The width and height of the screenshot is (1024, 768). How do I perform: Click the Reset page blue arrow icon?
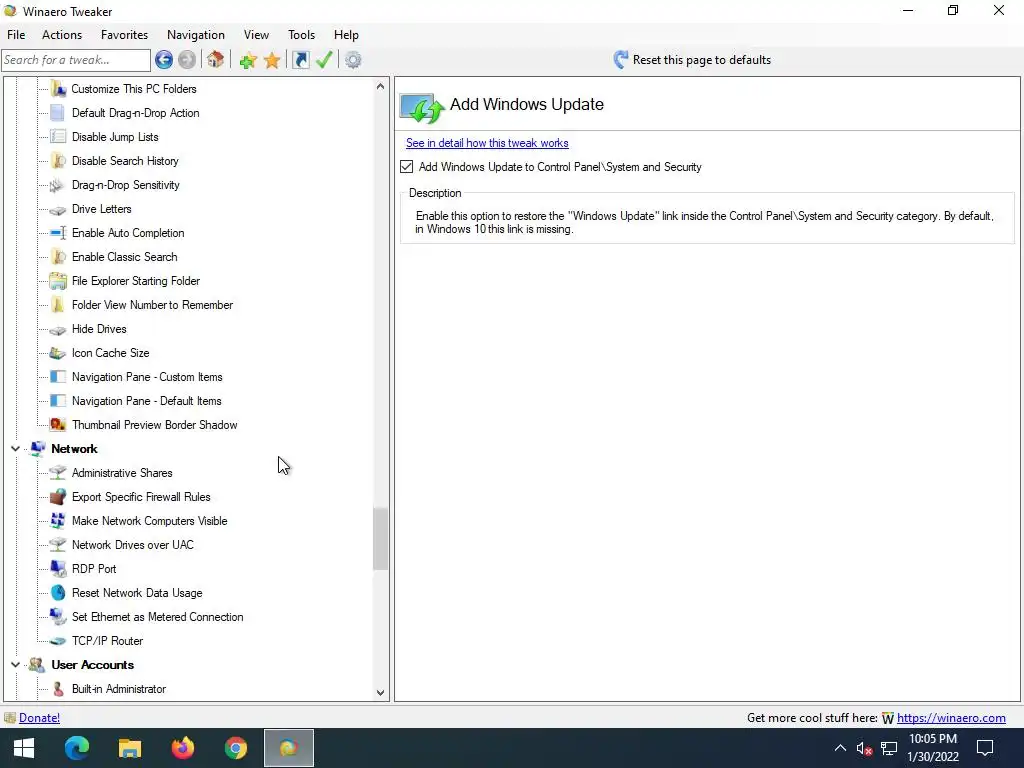pyautogui.click(x=620, y=59)
